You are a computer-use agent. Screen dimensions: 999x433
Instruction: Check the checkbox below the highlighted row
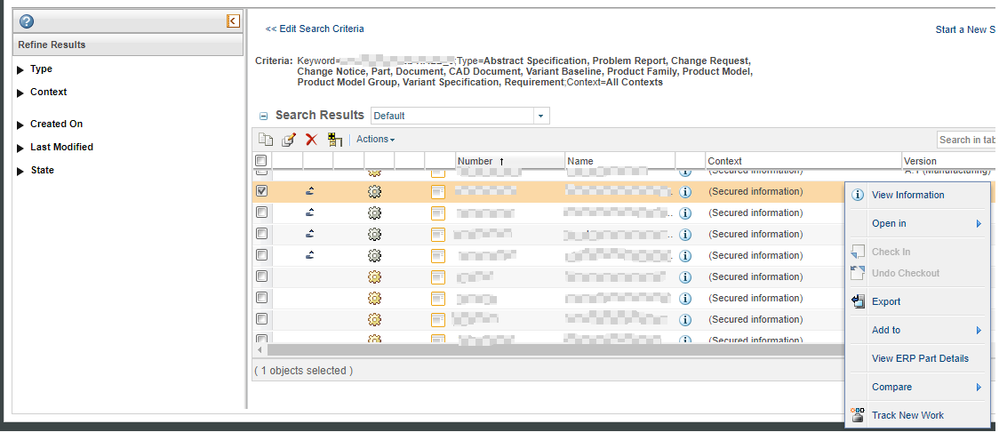[x=261, y=213]
